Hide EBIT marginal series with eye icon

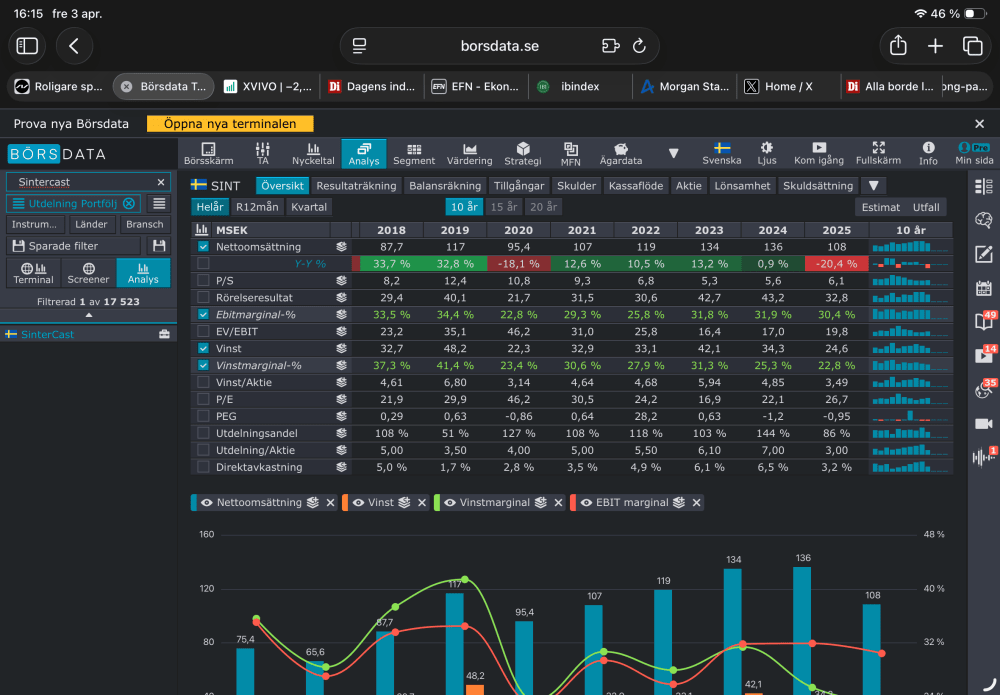[x=586, y=502]
